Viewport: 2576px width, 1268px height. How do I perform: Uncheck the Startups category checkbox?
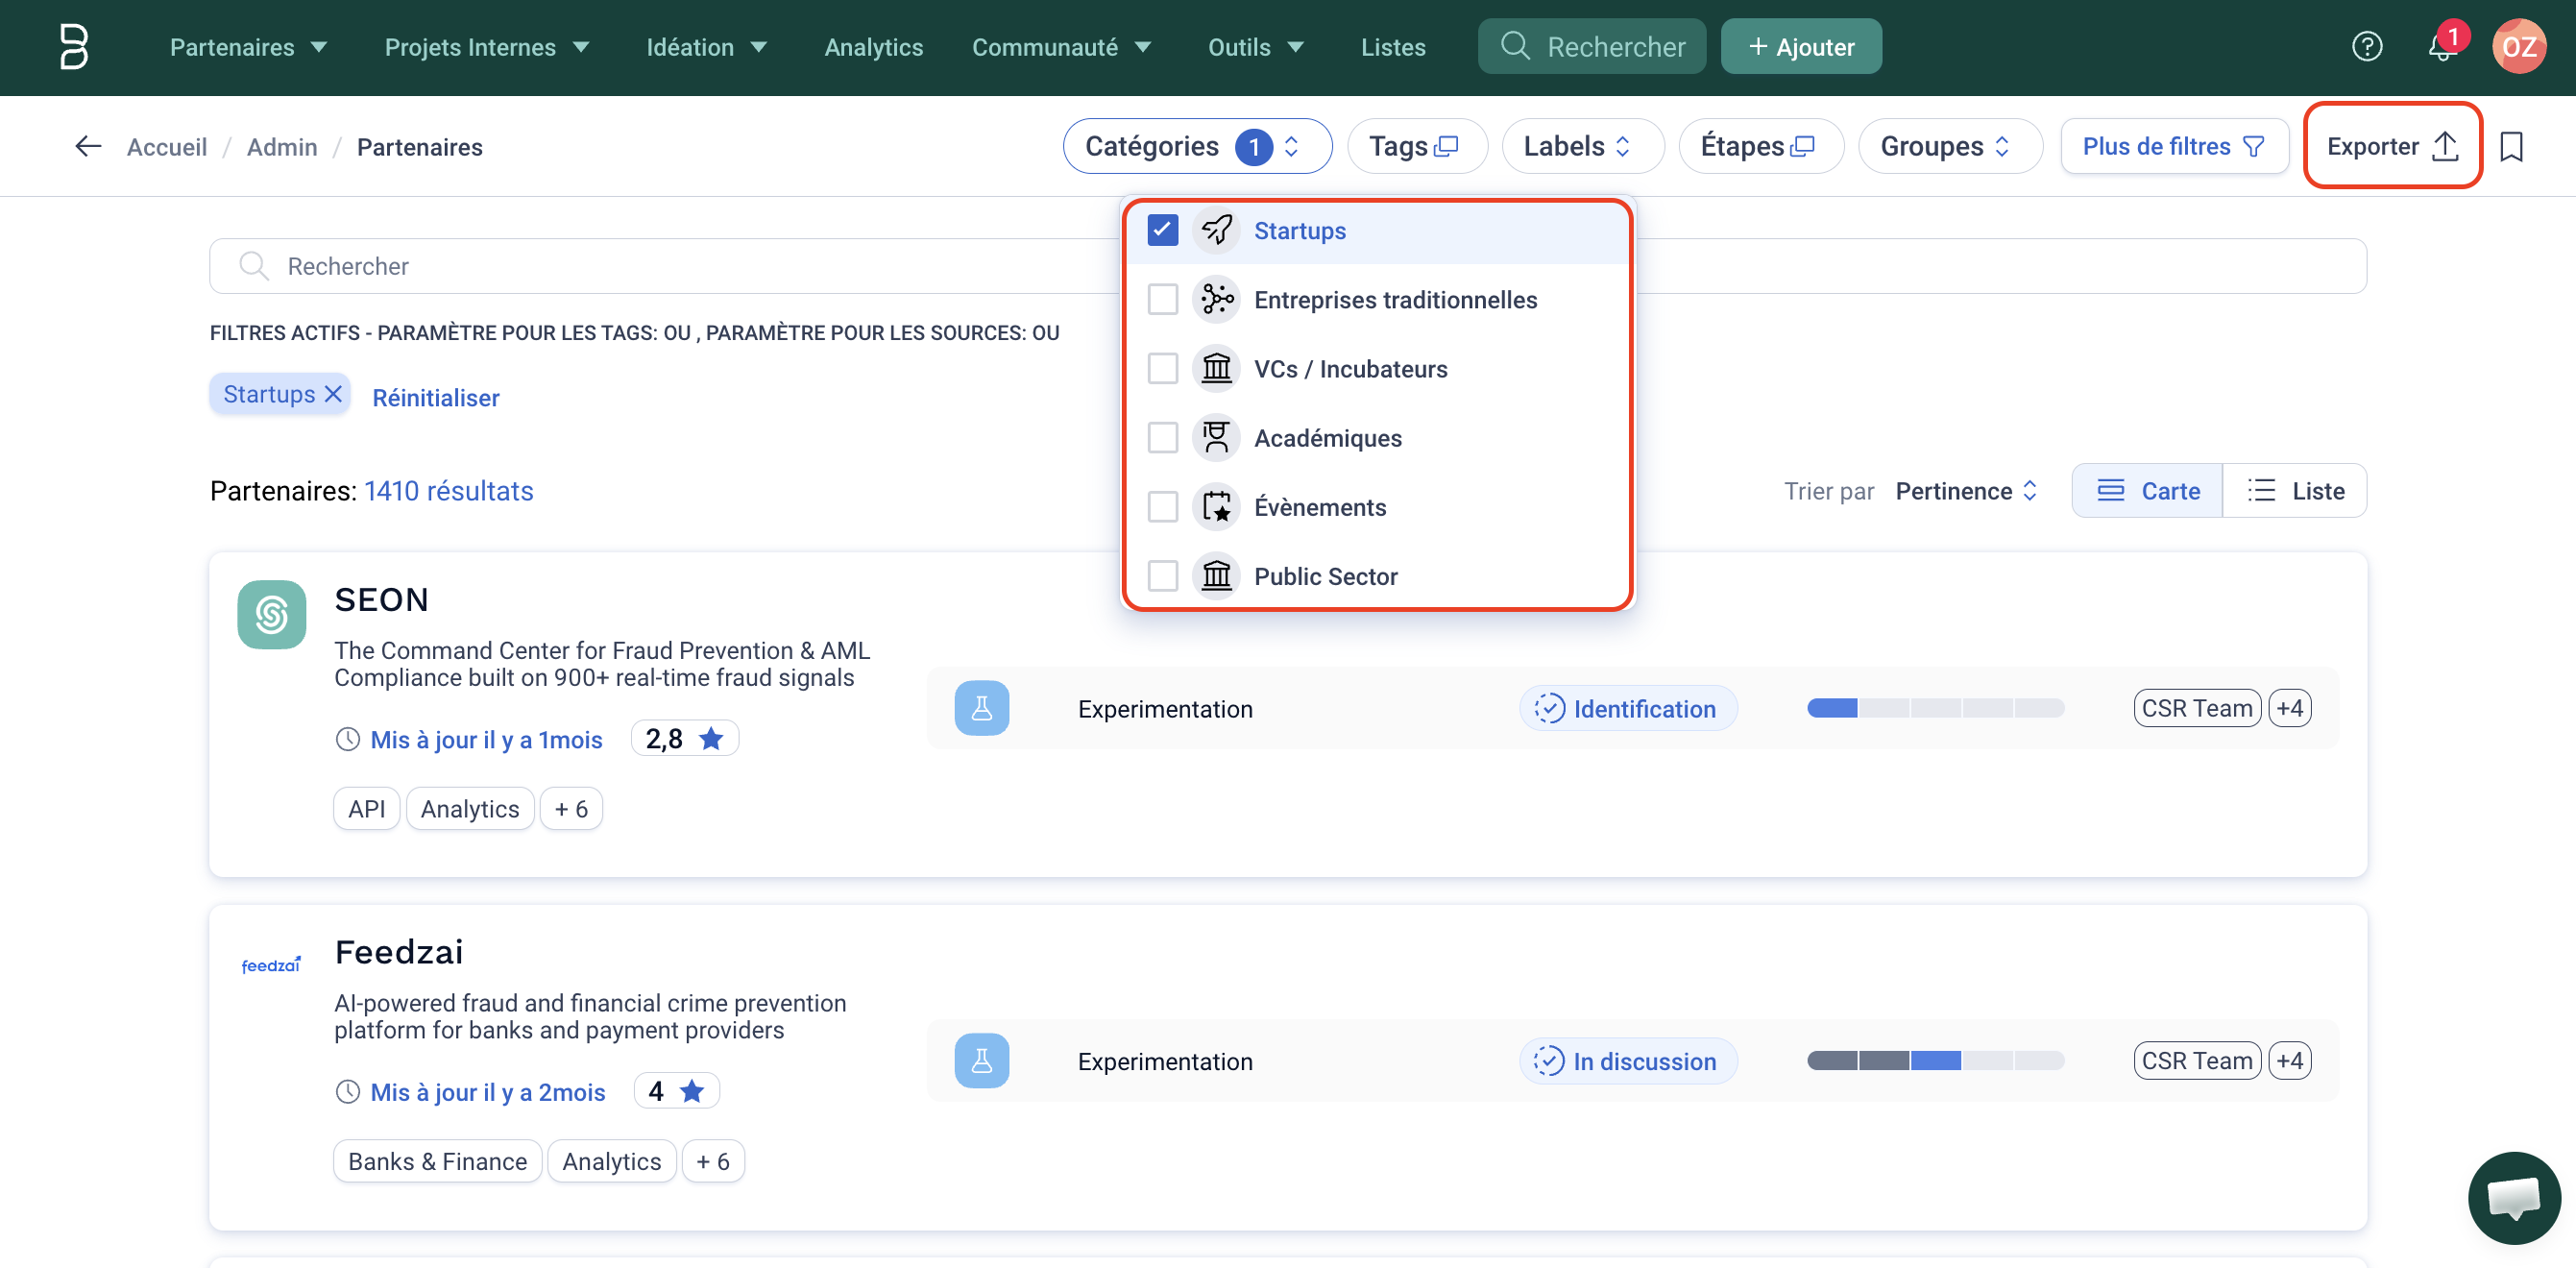coord(1162,230)
